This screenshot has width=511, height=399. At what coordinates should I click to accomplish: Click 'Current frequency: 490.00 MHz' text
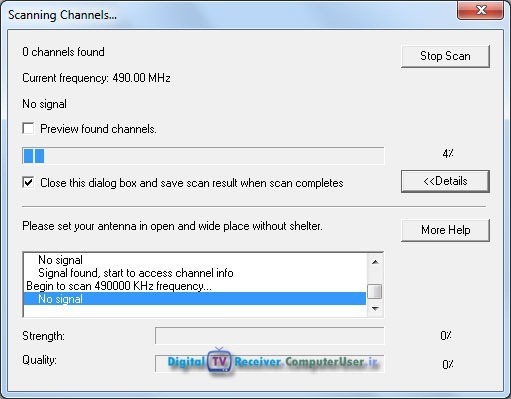[x=96, y=78]
